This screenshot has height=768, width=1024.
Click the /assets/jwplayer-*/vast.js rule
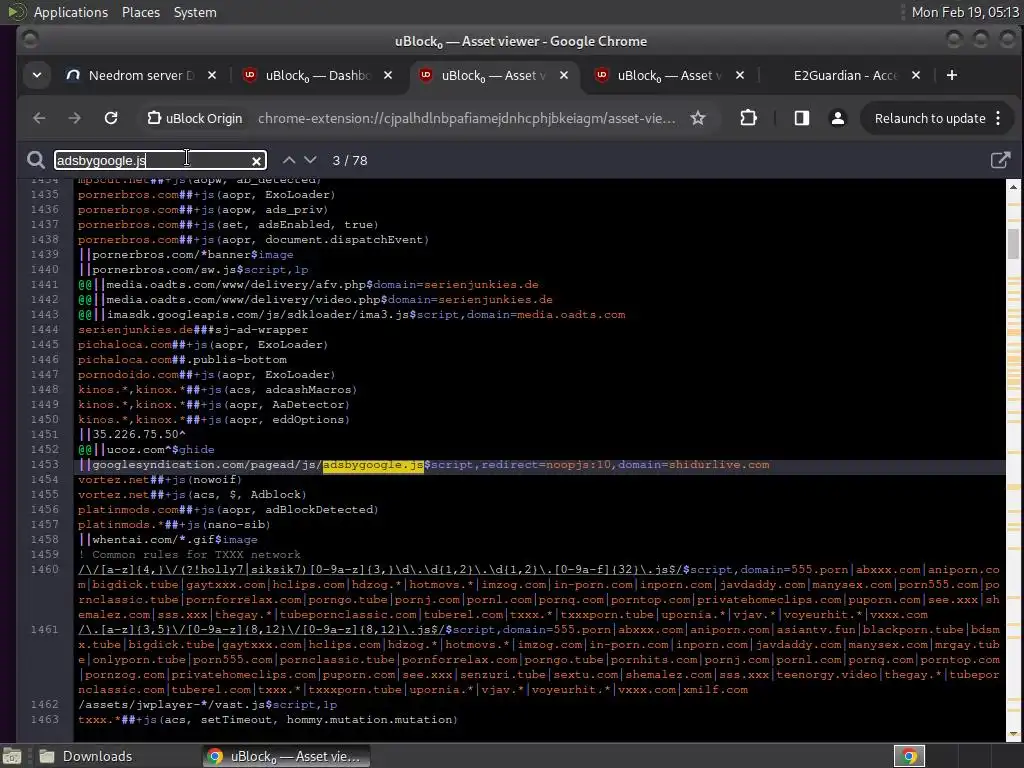point(208,705)
